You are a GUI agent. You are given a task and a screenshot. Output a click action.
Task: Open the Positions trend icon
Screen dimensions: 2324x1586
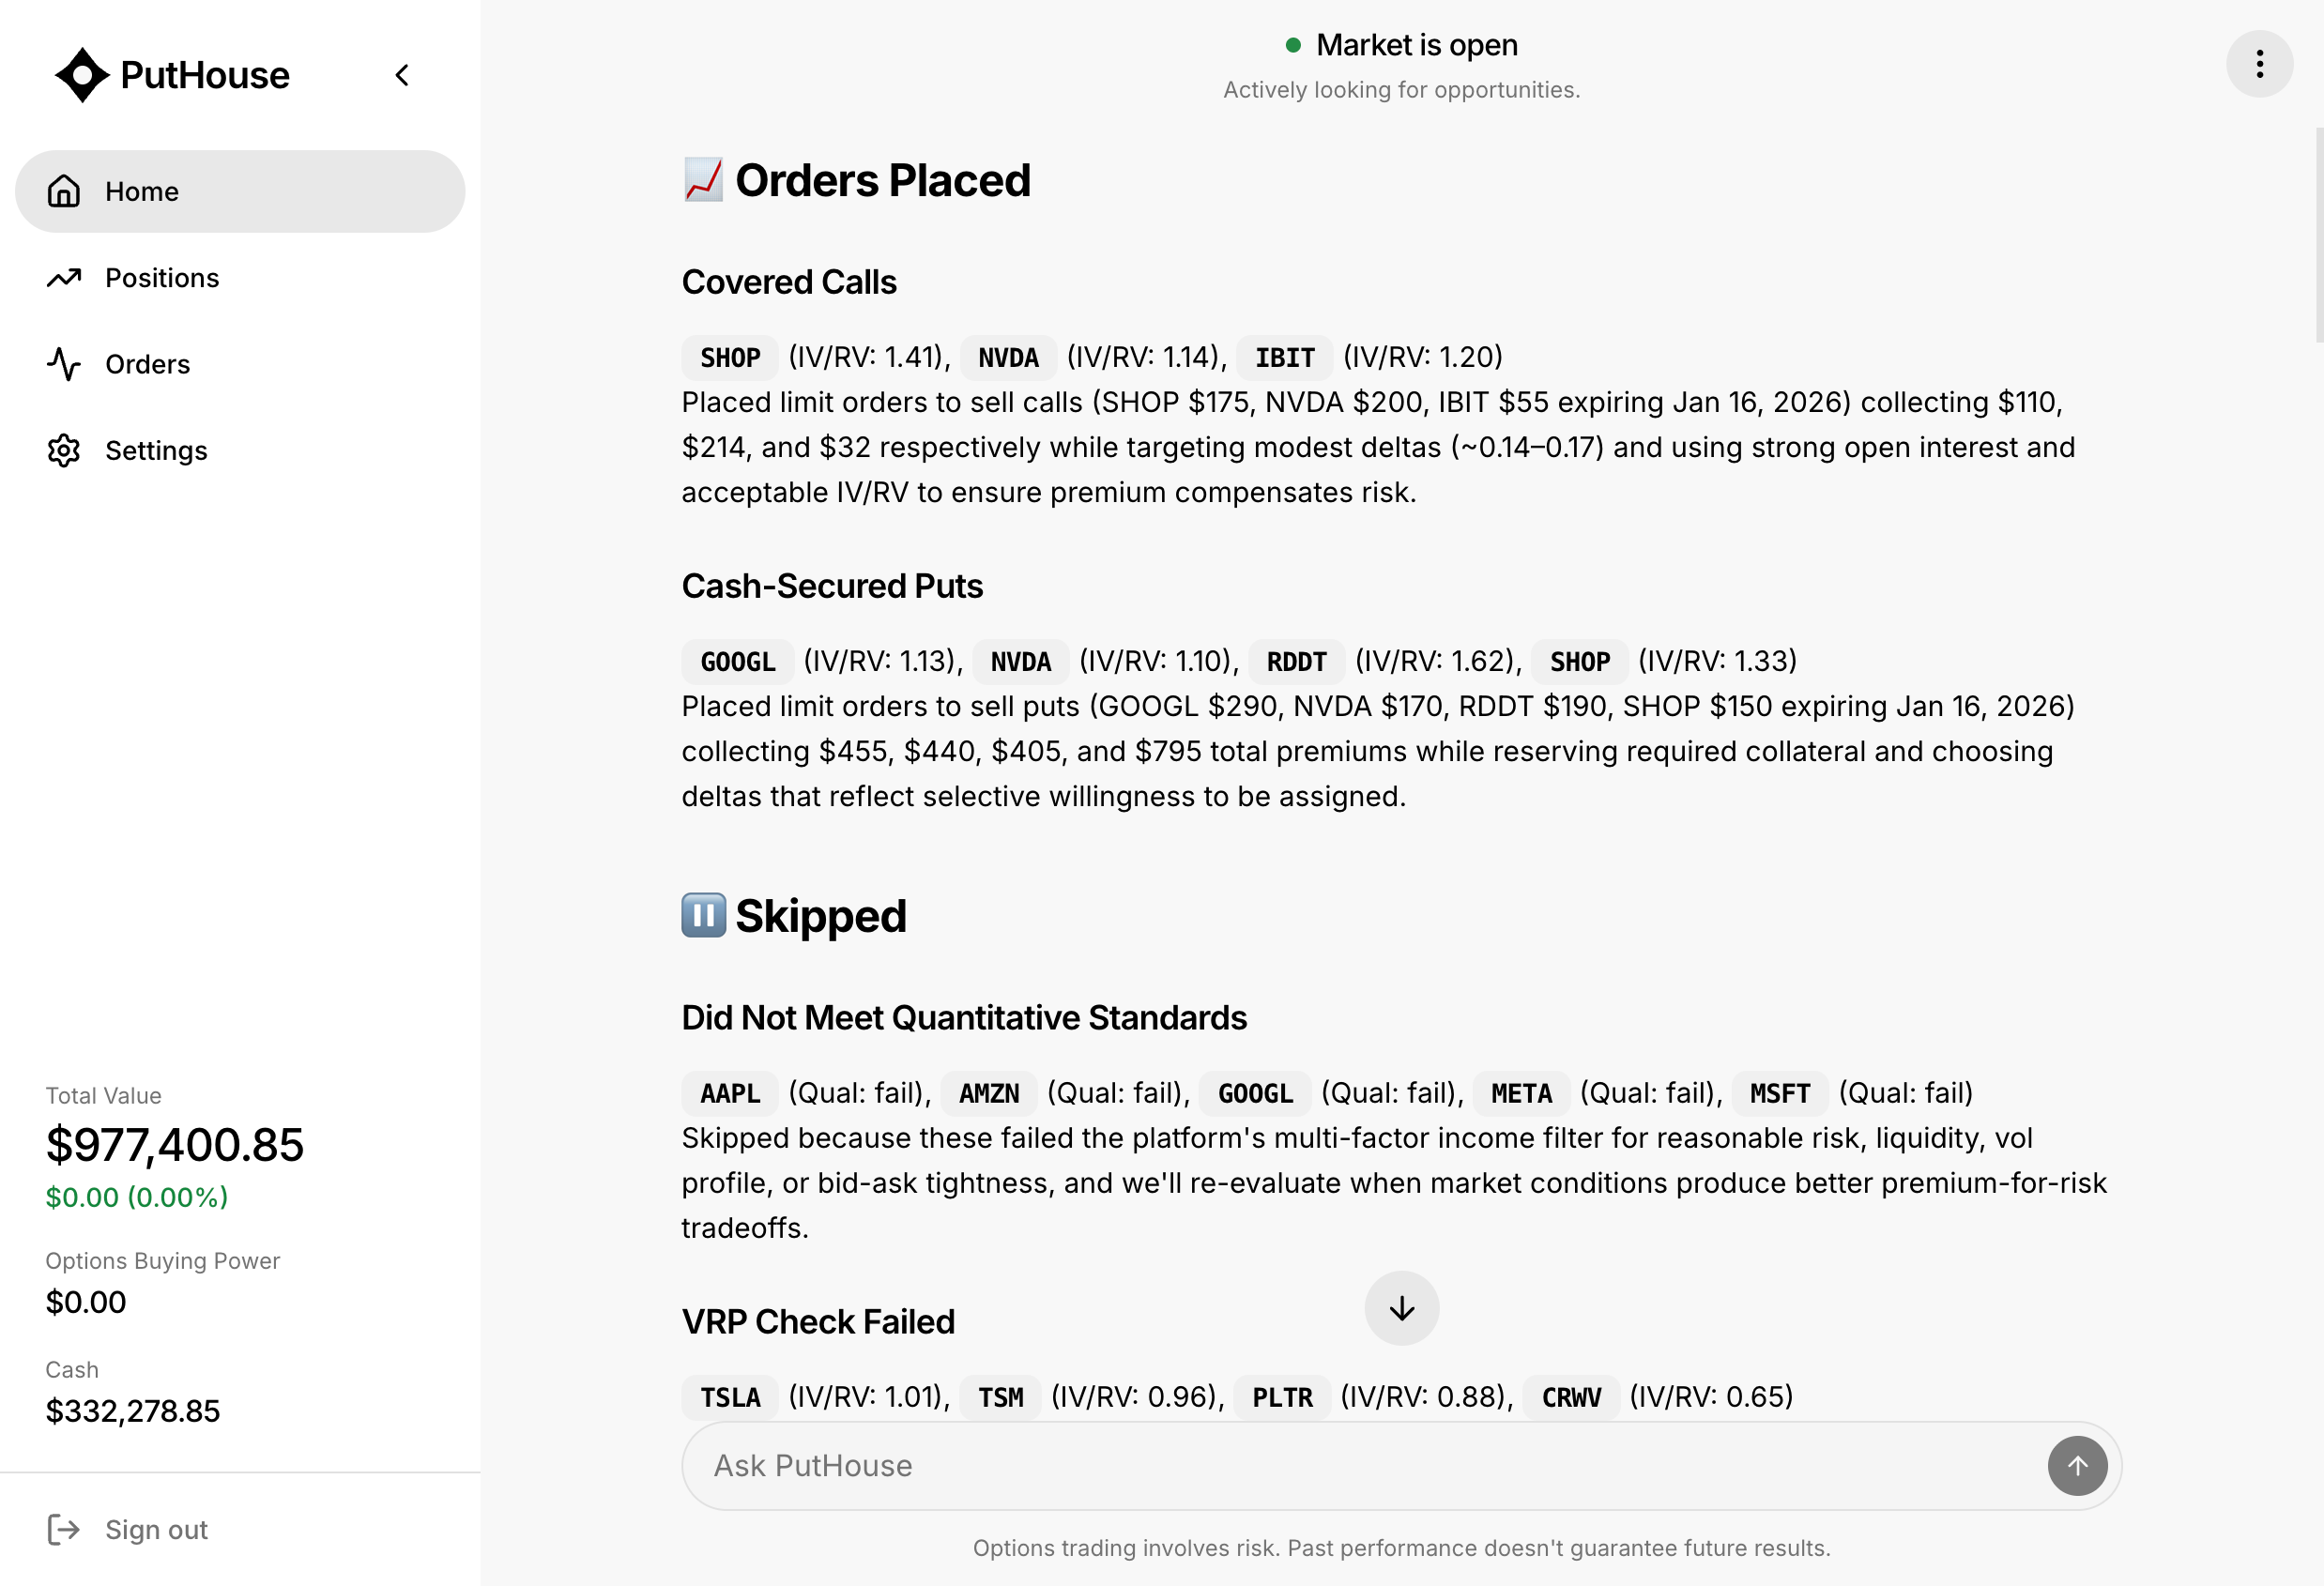pos(64,277)
